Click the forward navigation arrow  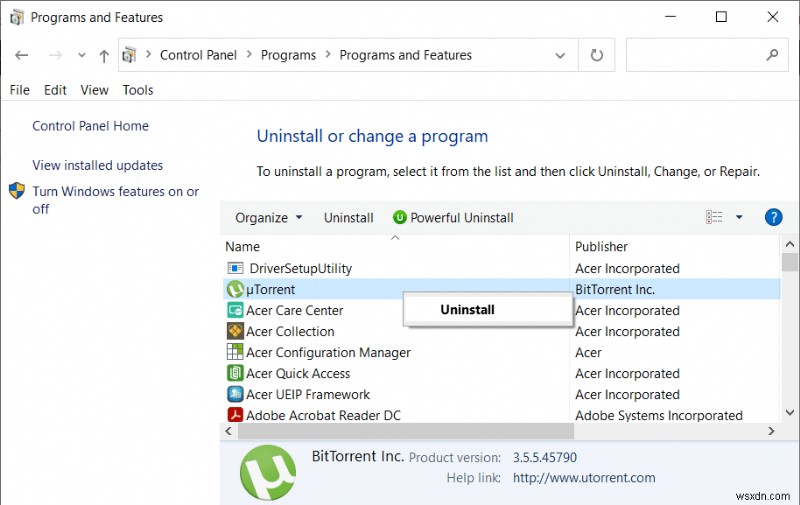tap(55, 55)
